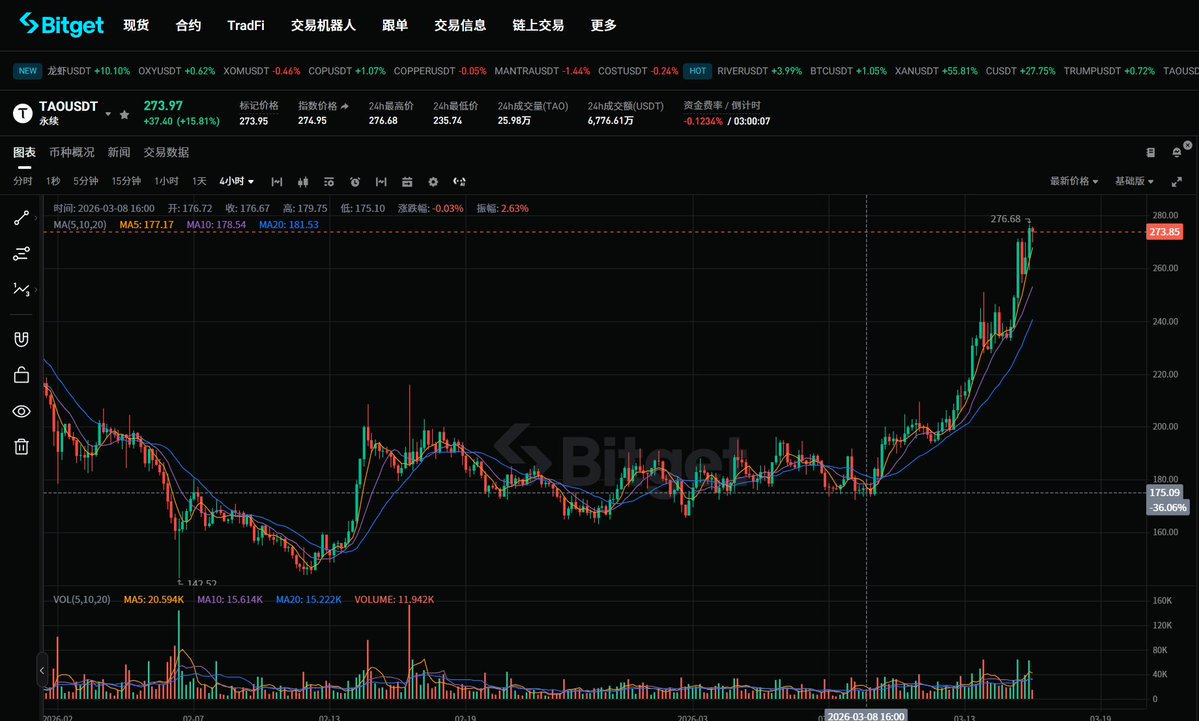1199x721 pixels.
Task: Open the 最新价格 price type dropdown
Action: (1074, 181)
